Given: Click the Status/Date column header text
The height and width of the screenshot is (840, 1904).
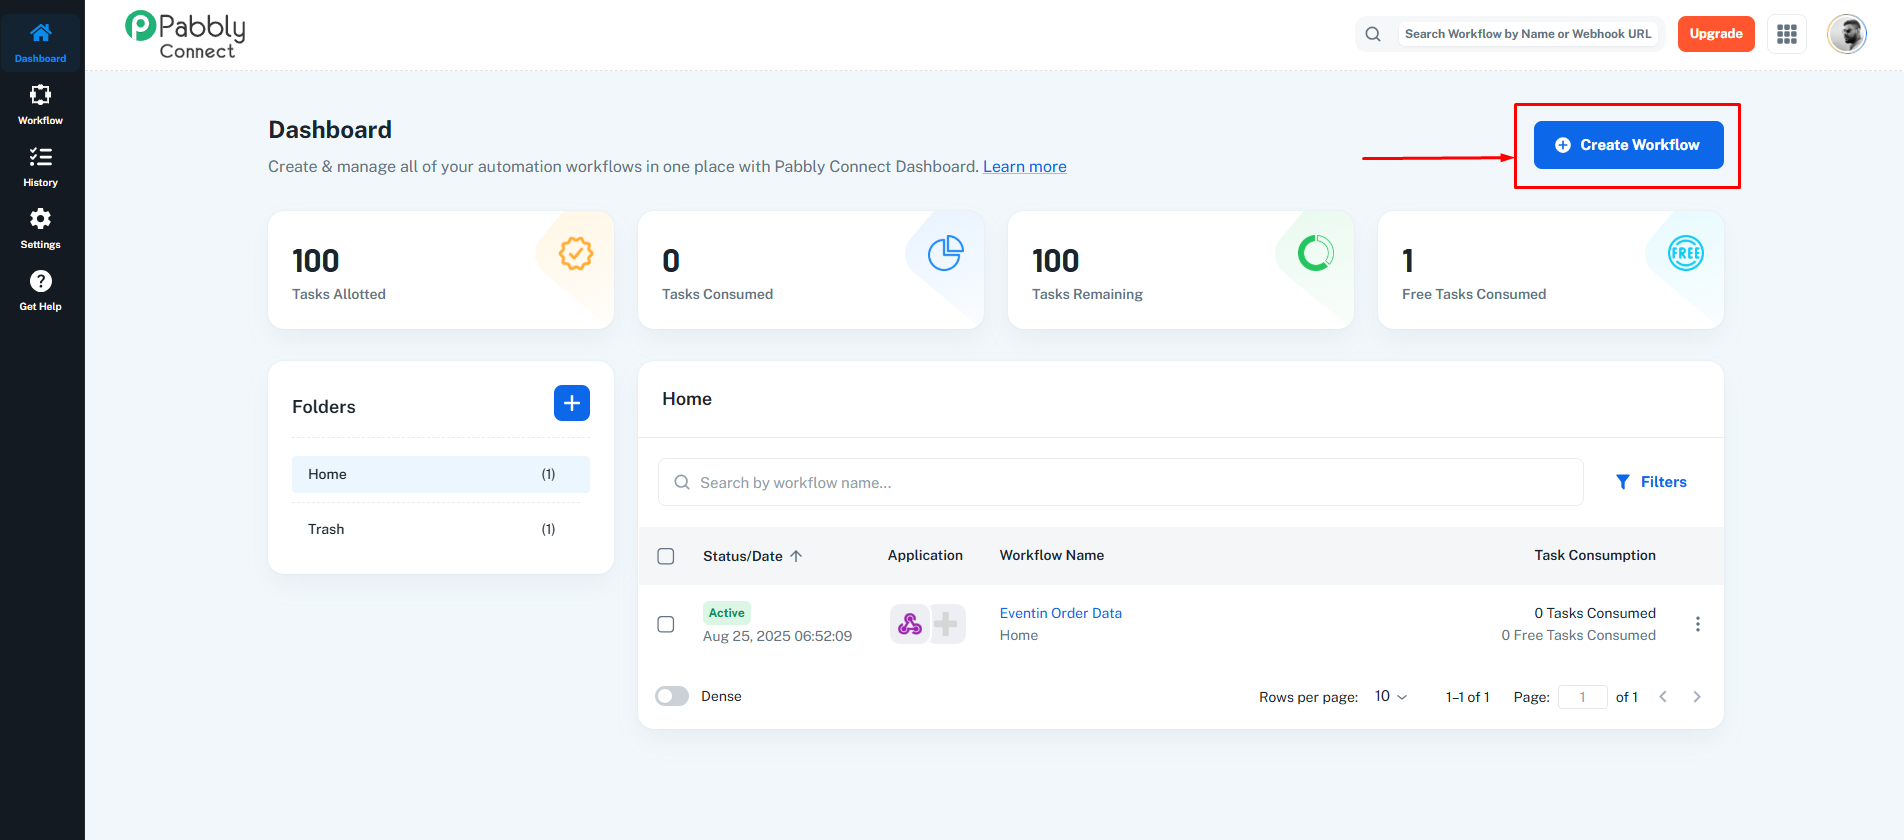Looking at the screenshot, I should 743,556.
